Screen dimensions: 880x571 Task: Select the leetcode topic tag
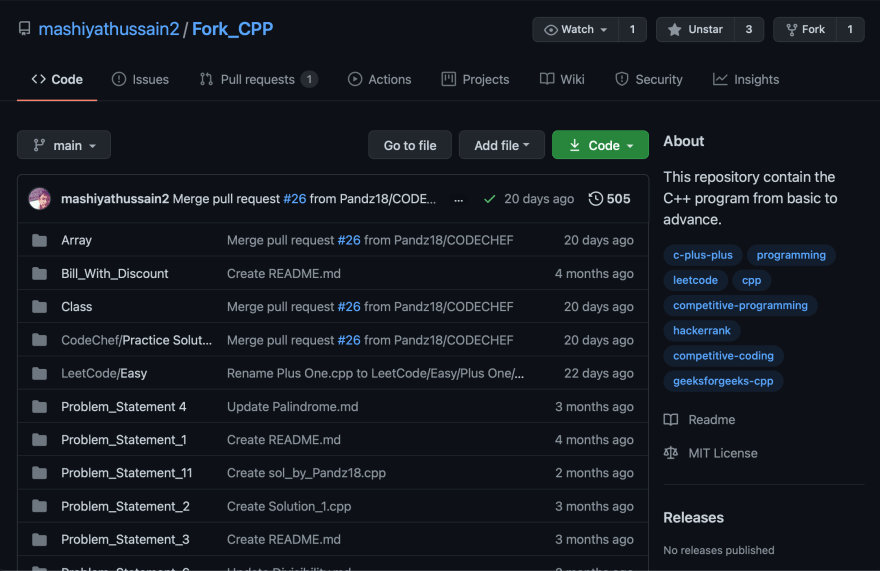[695, 280]
